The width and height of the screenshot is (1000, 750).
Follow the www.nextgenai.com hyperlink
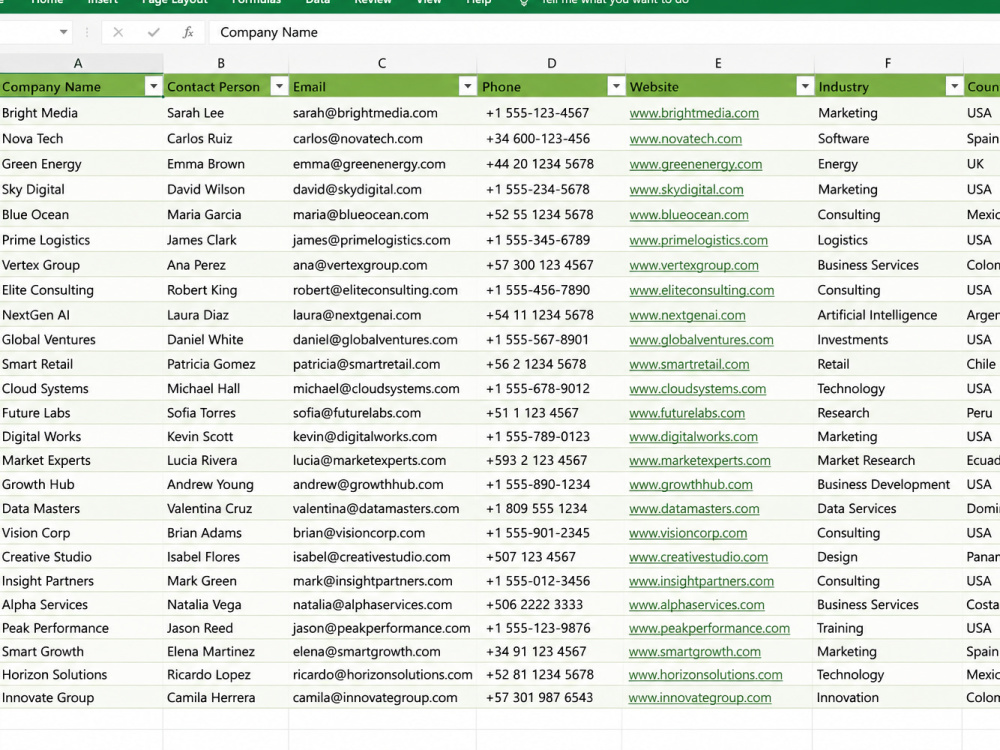tap(688, 315)
